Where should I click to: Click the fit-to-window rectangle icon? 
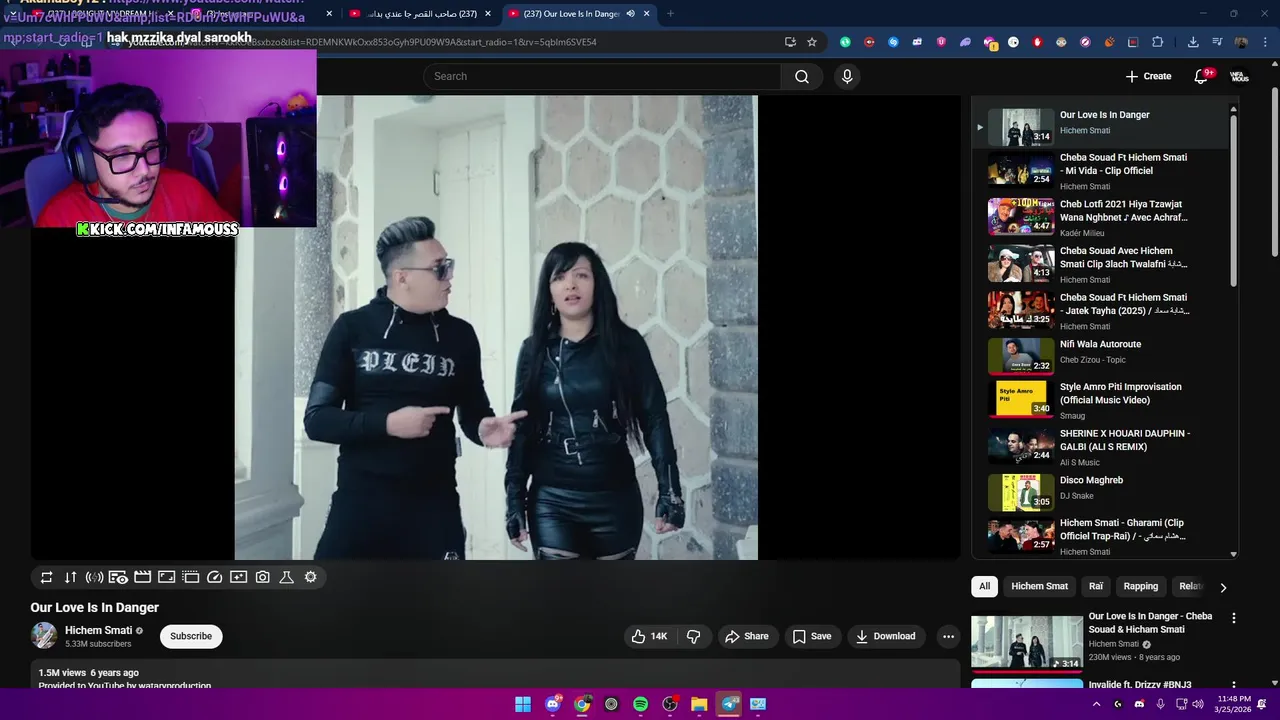click(167, 577)
